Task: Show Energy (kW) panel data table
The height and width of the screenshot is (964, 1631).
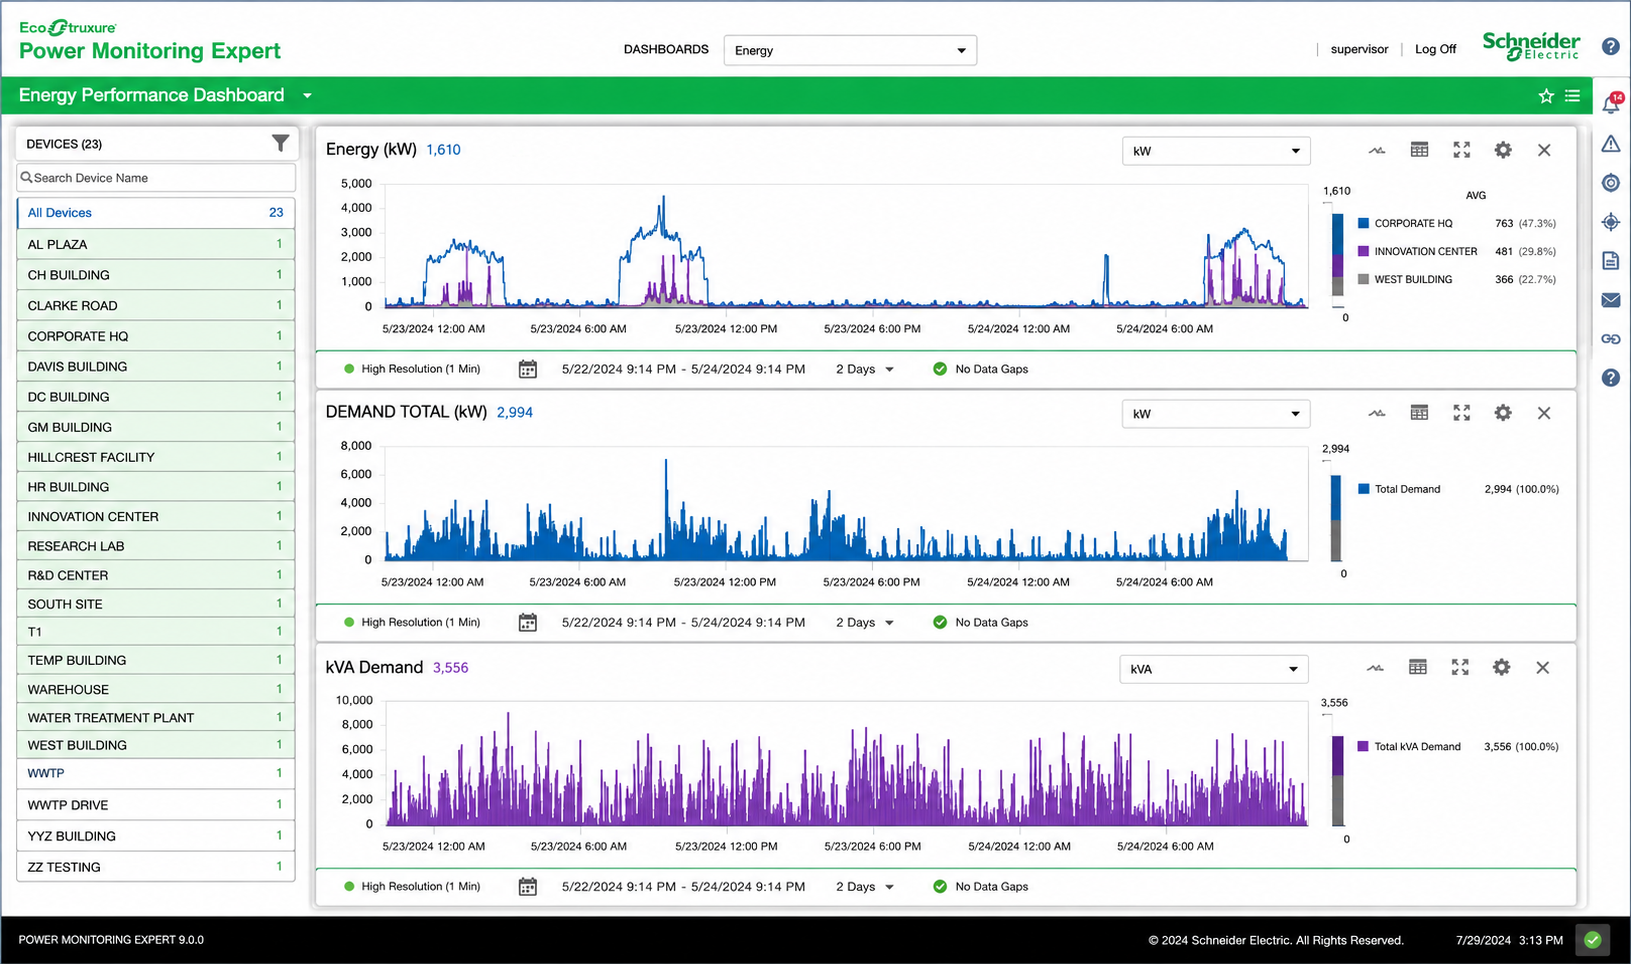Action: (x=1419, y=150)
